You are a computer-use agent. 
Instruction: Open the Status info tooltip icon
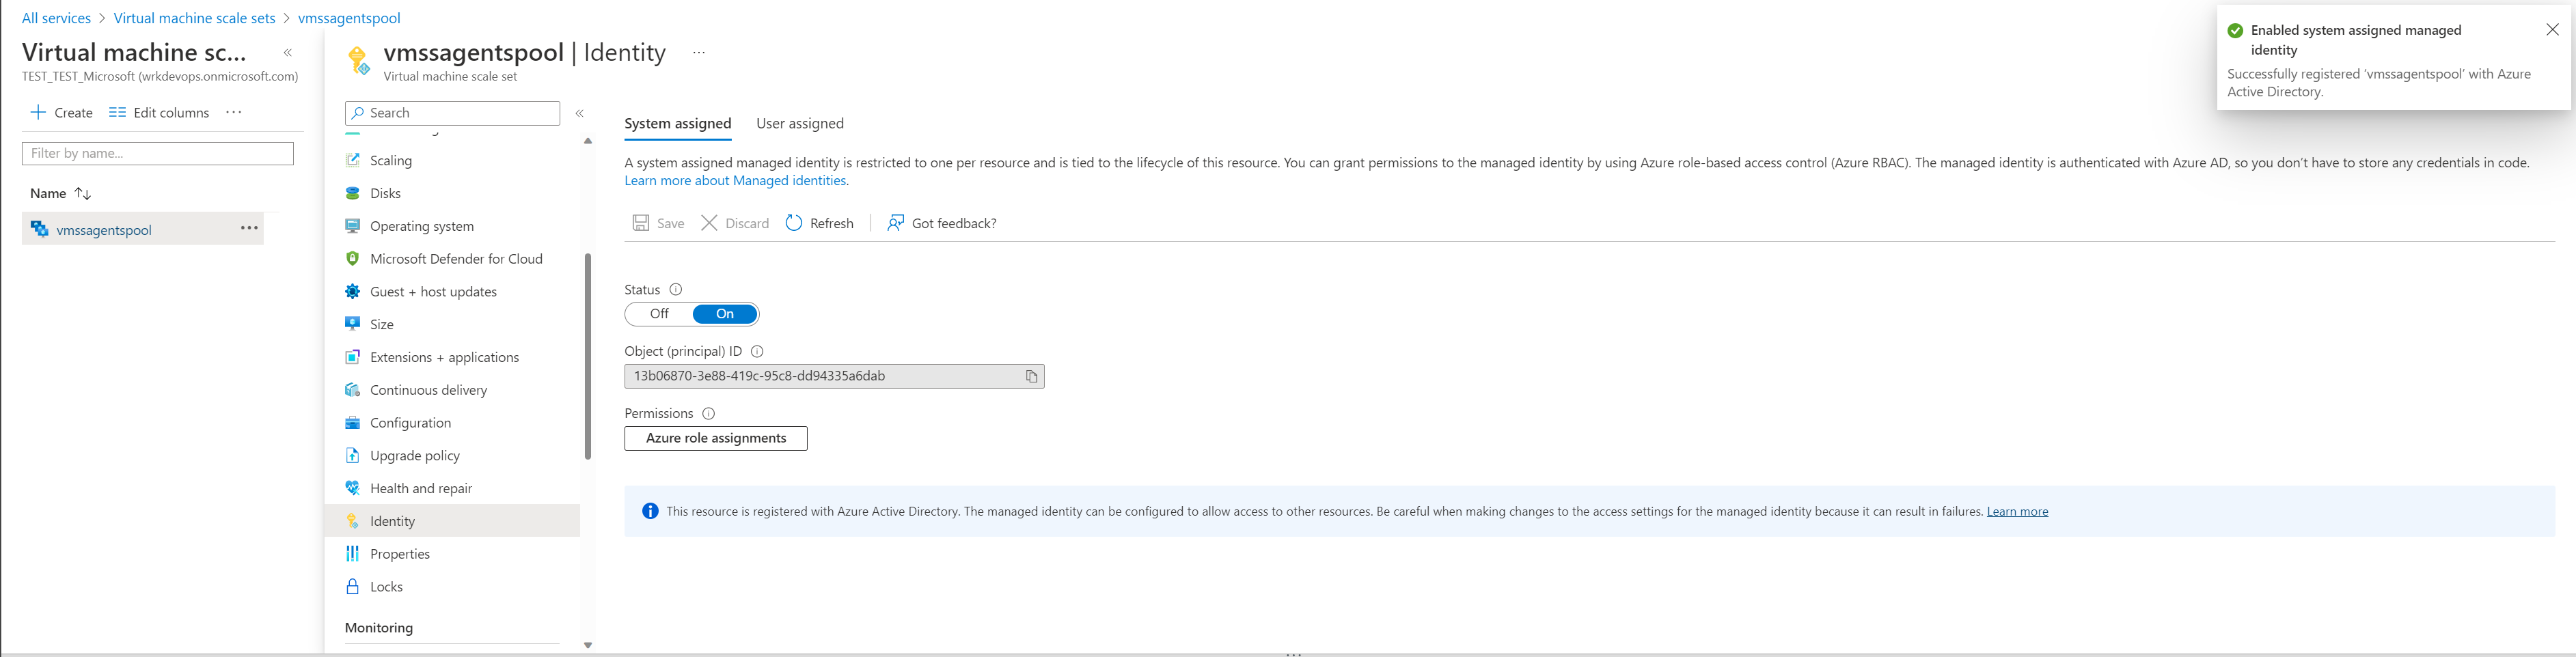click(676, 289)
